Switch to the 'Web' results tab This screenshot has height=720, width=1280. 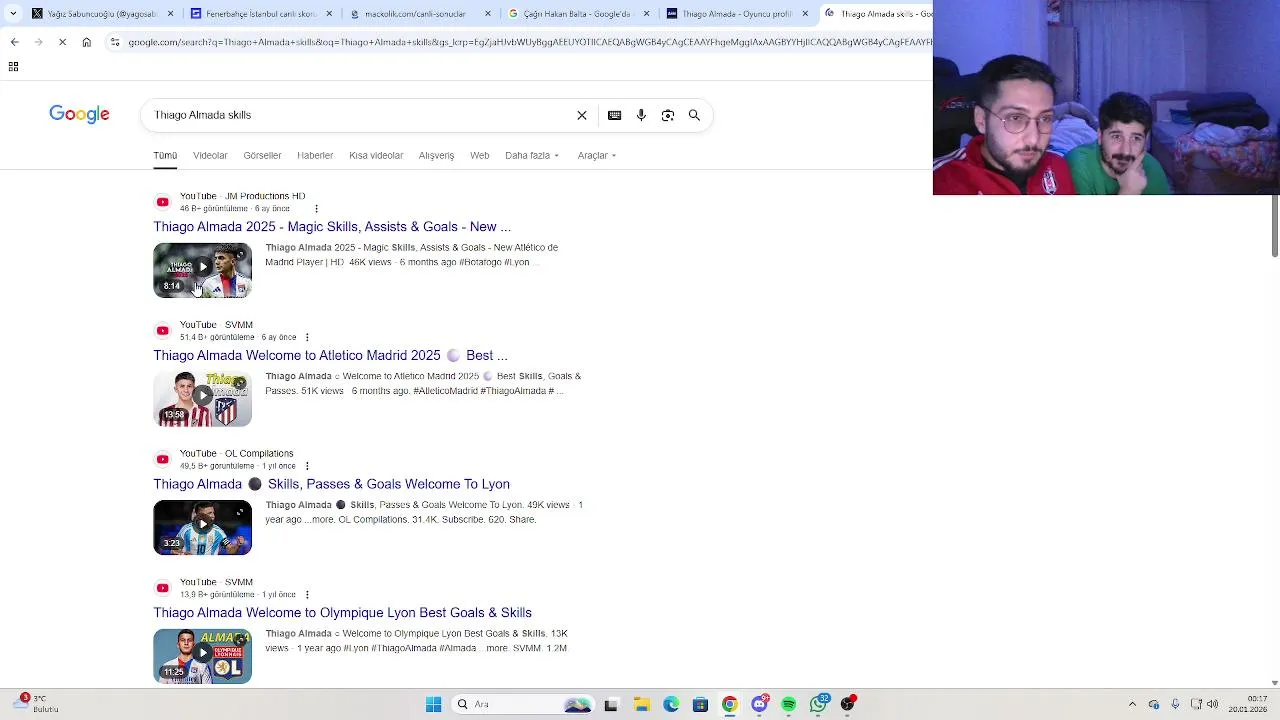(480, 155)
